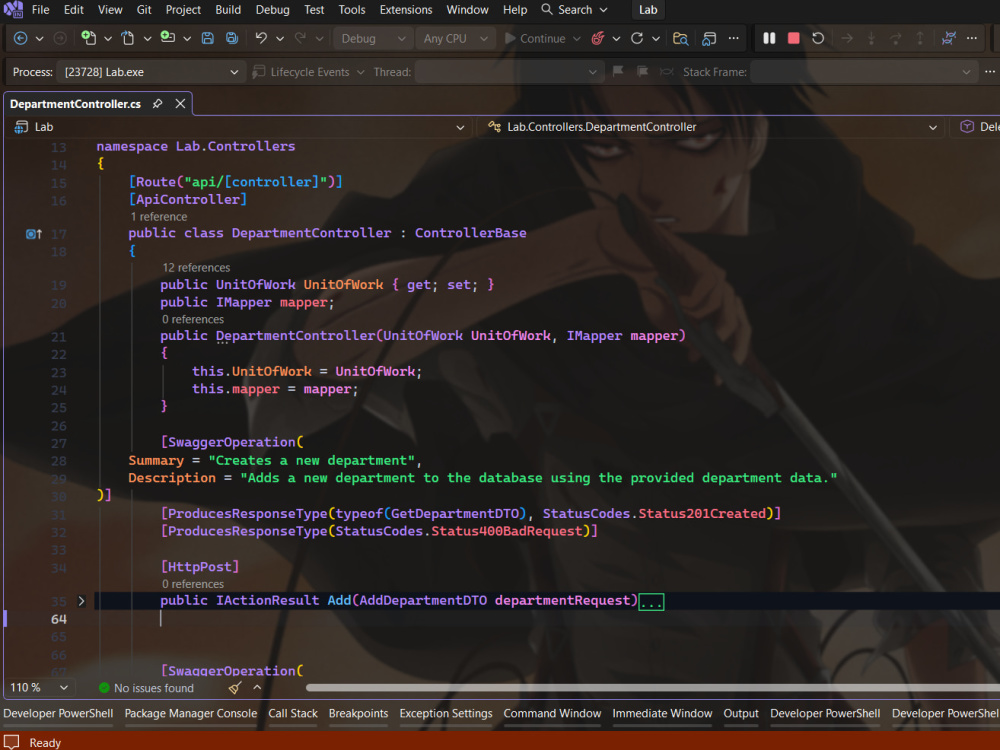Screen dimensions: 1000x750
Task: Pause debugging with the Break All button
Action: tap(769, 38)
